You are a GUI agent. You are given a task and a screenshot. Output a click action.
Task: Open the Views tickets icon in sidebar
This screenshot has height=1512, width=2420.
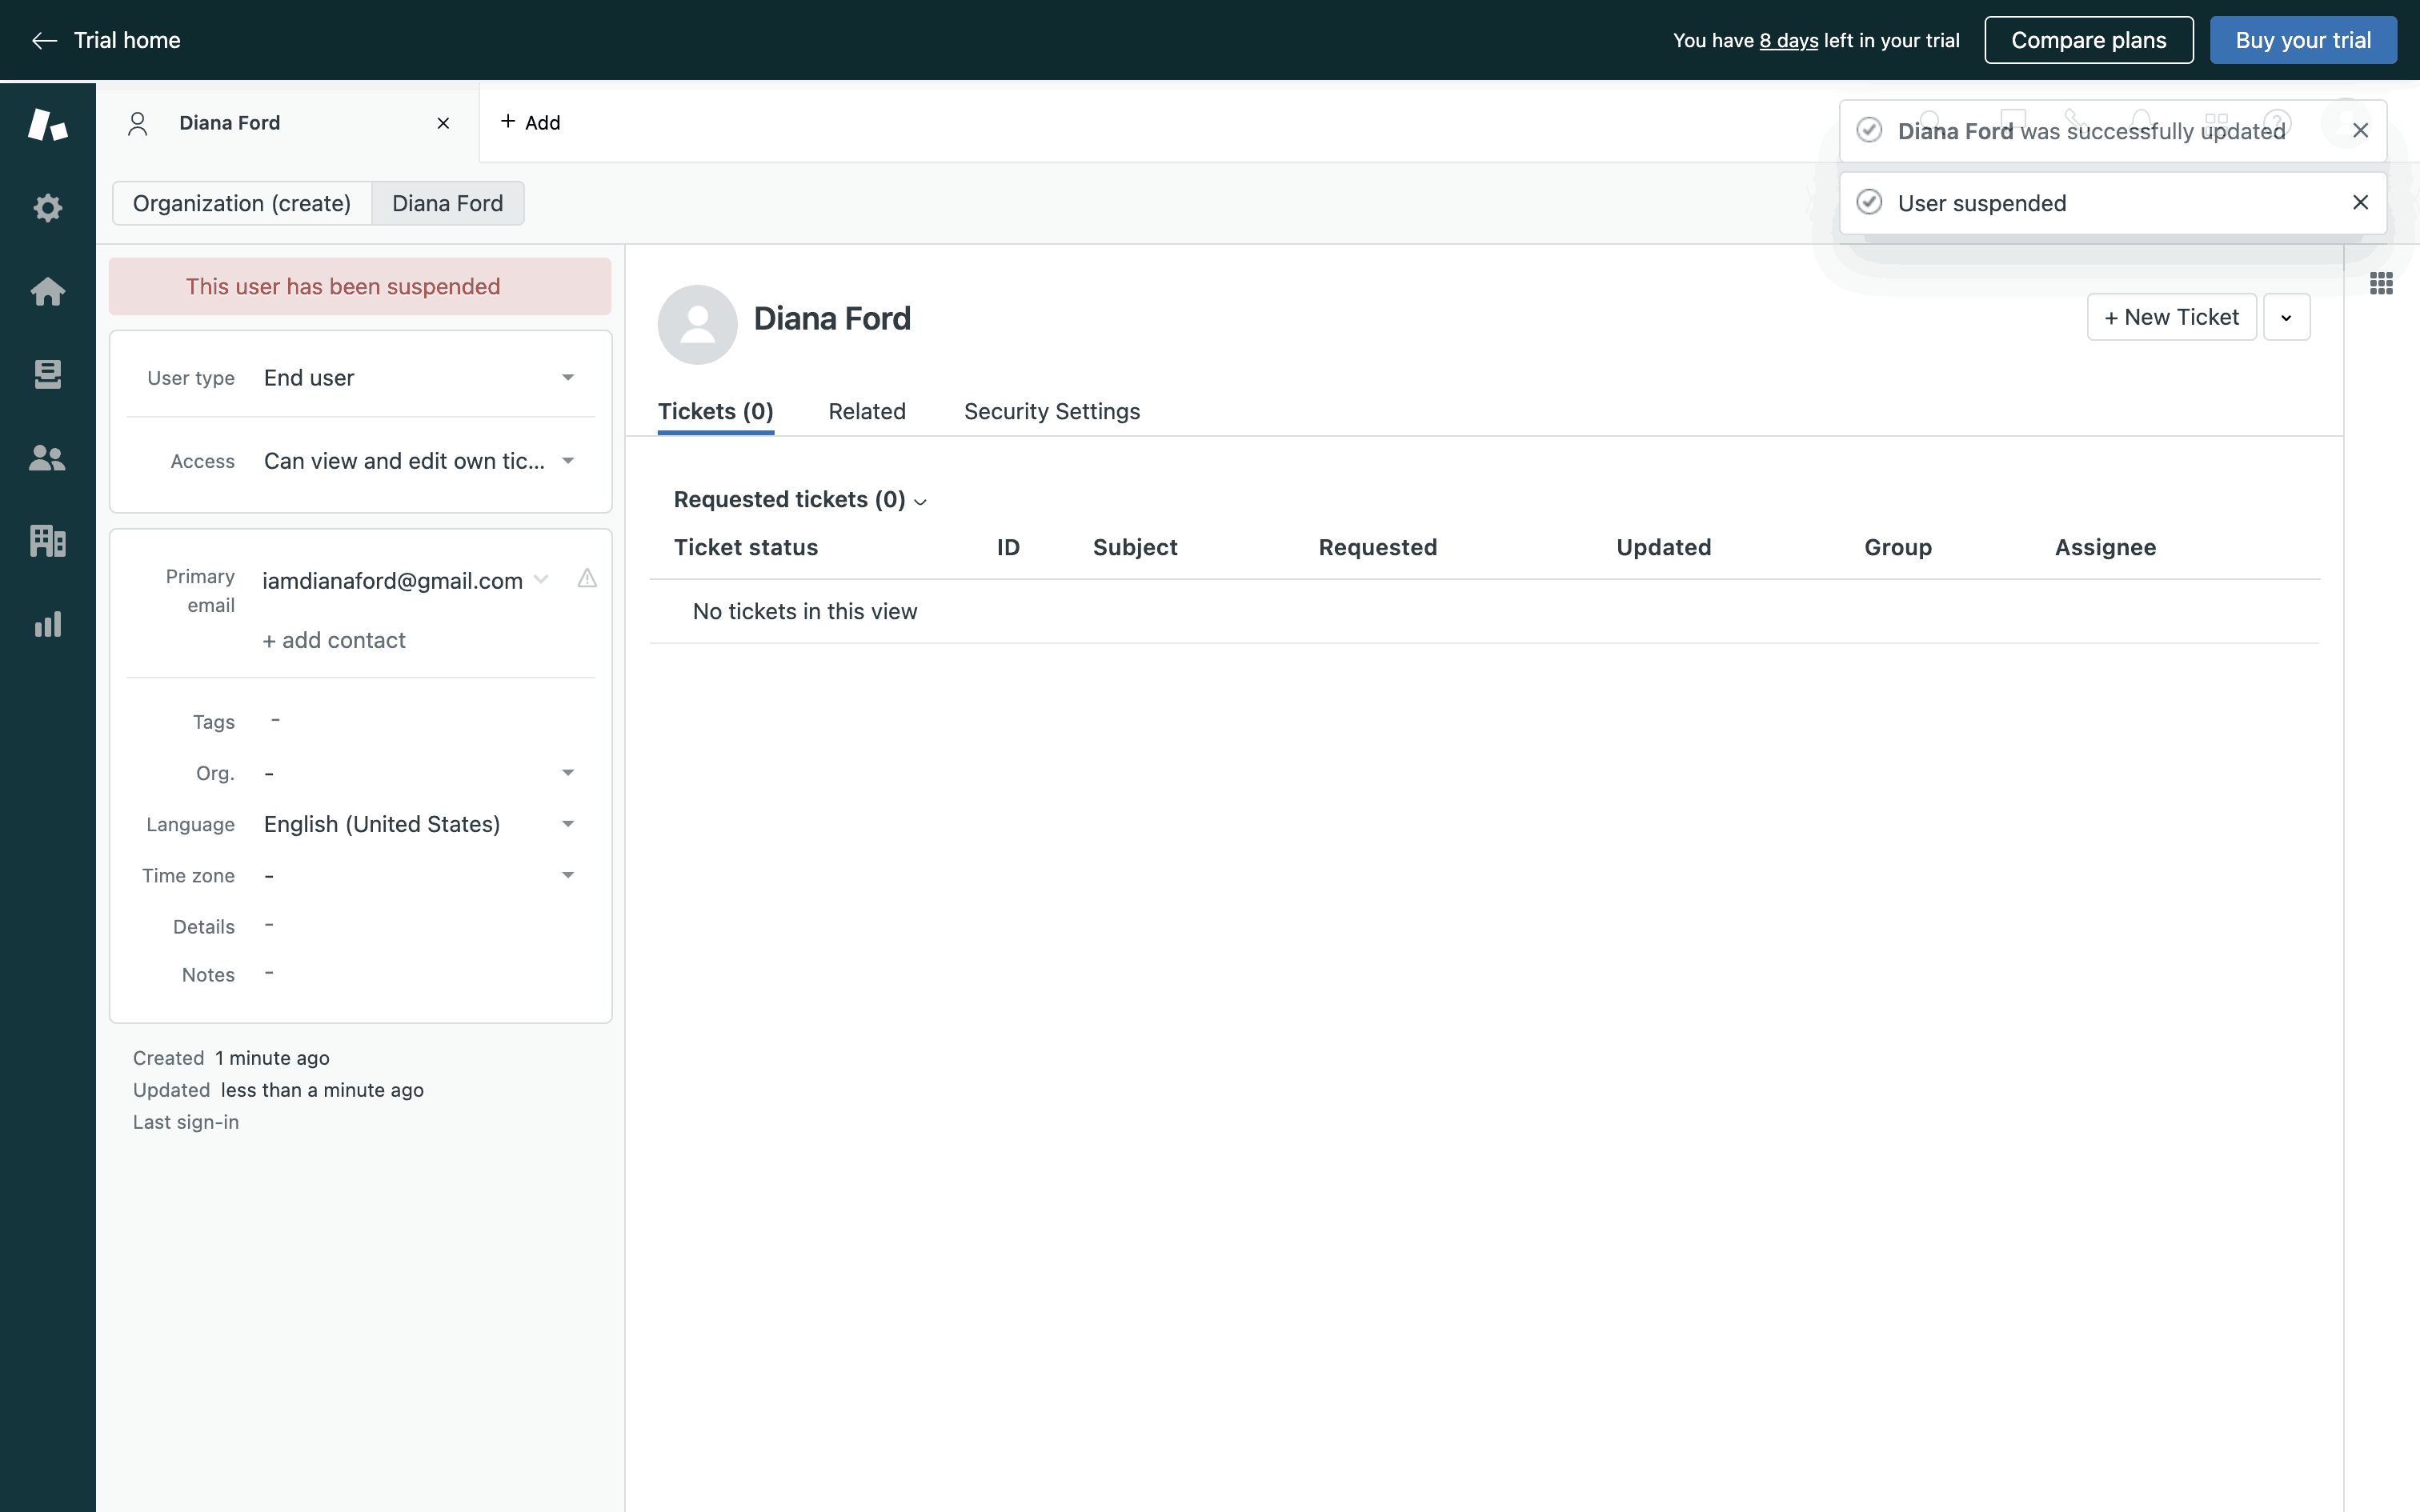(x=47, y=374)
